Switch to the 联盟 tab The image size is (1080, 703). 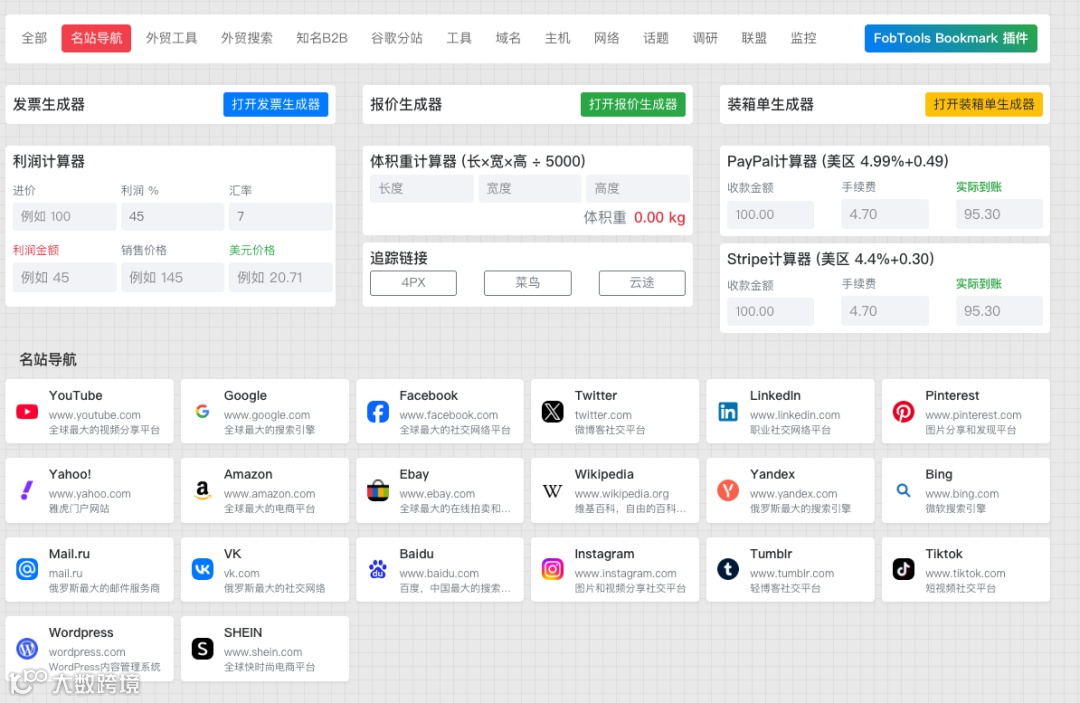click(754, 38)
